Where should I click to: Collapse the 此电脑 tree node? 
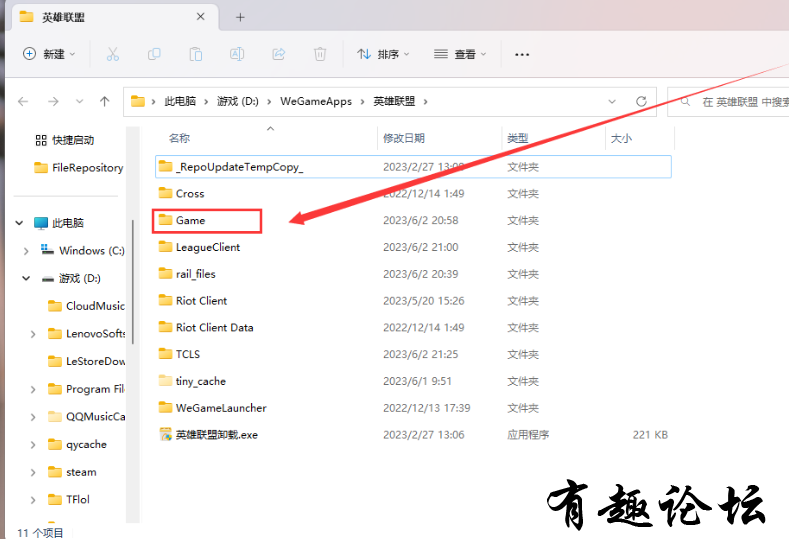point(19,223)
